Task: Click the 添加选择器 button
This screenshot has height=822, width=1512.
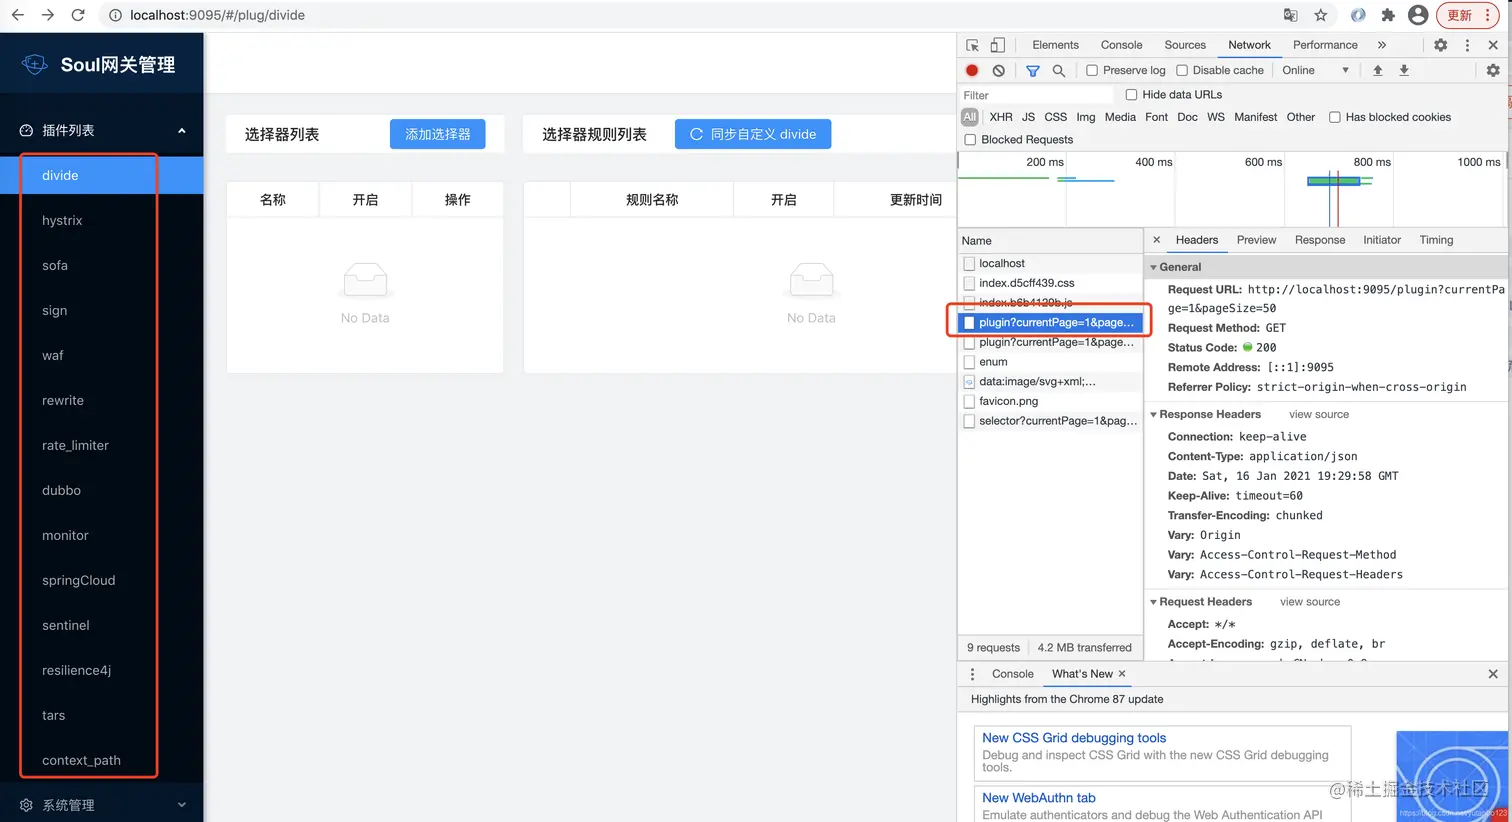Action: coord(437,134)
